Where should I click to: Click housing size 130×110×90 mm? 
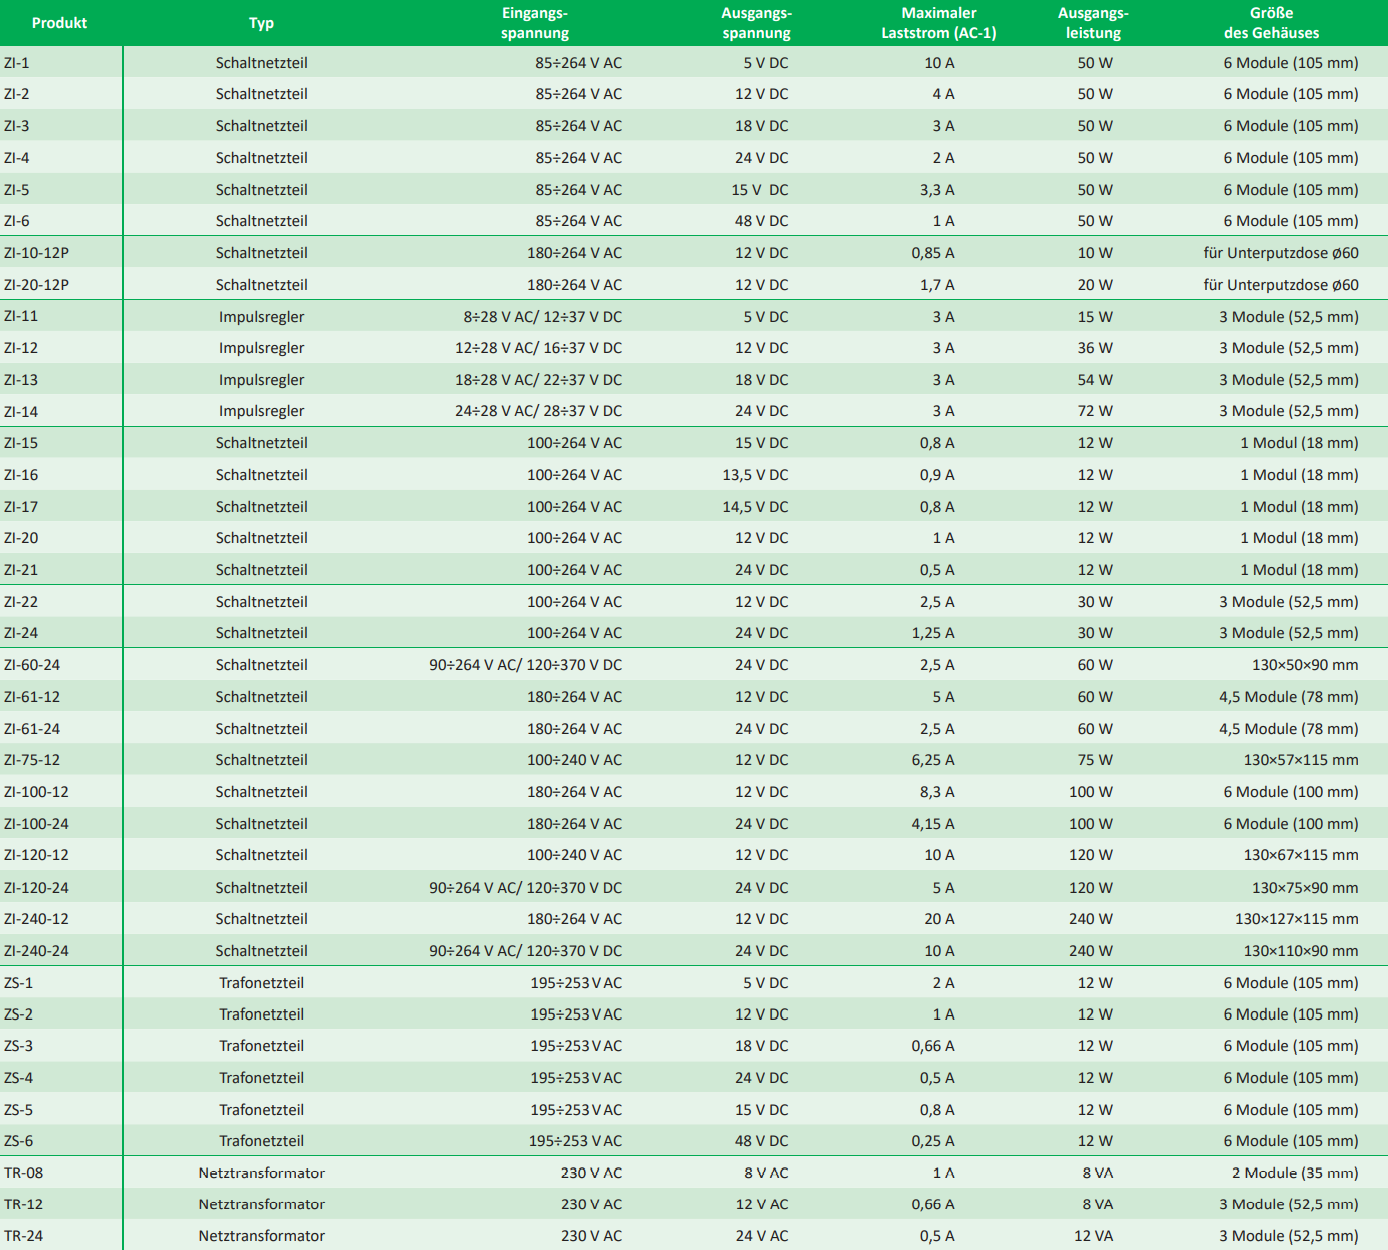tap(1301, 951)
